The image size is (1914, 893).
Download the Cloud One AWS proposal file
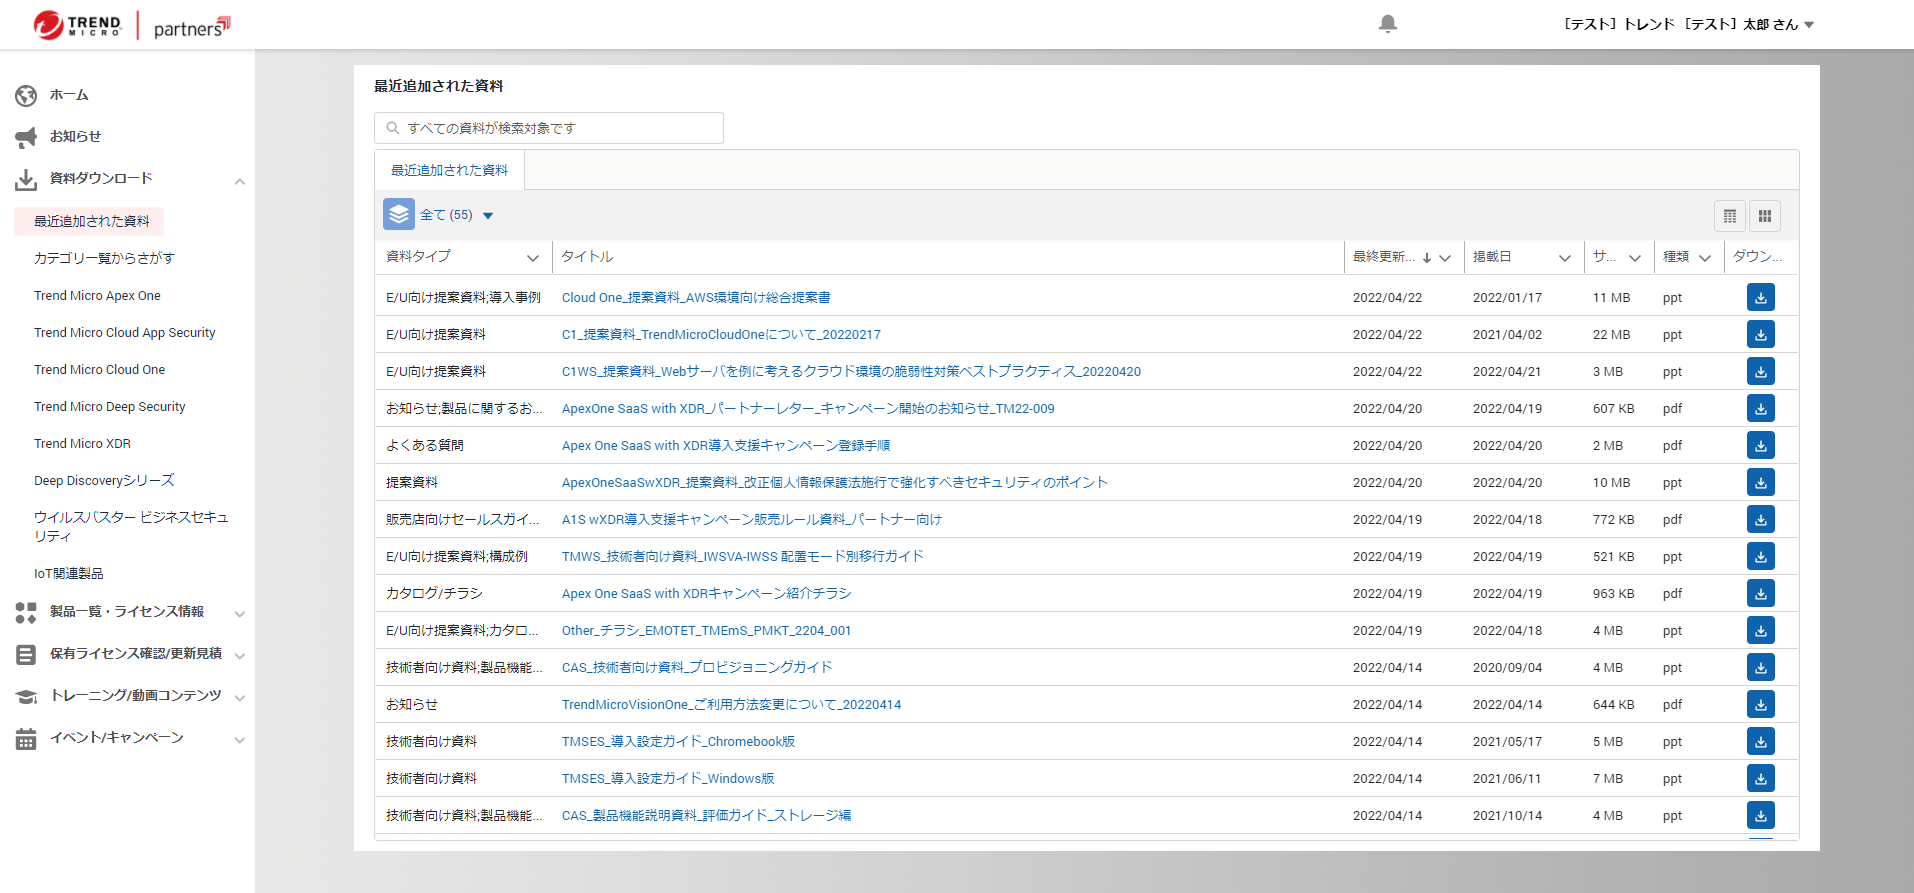(1760, 298)
